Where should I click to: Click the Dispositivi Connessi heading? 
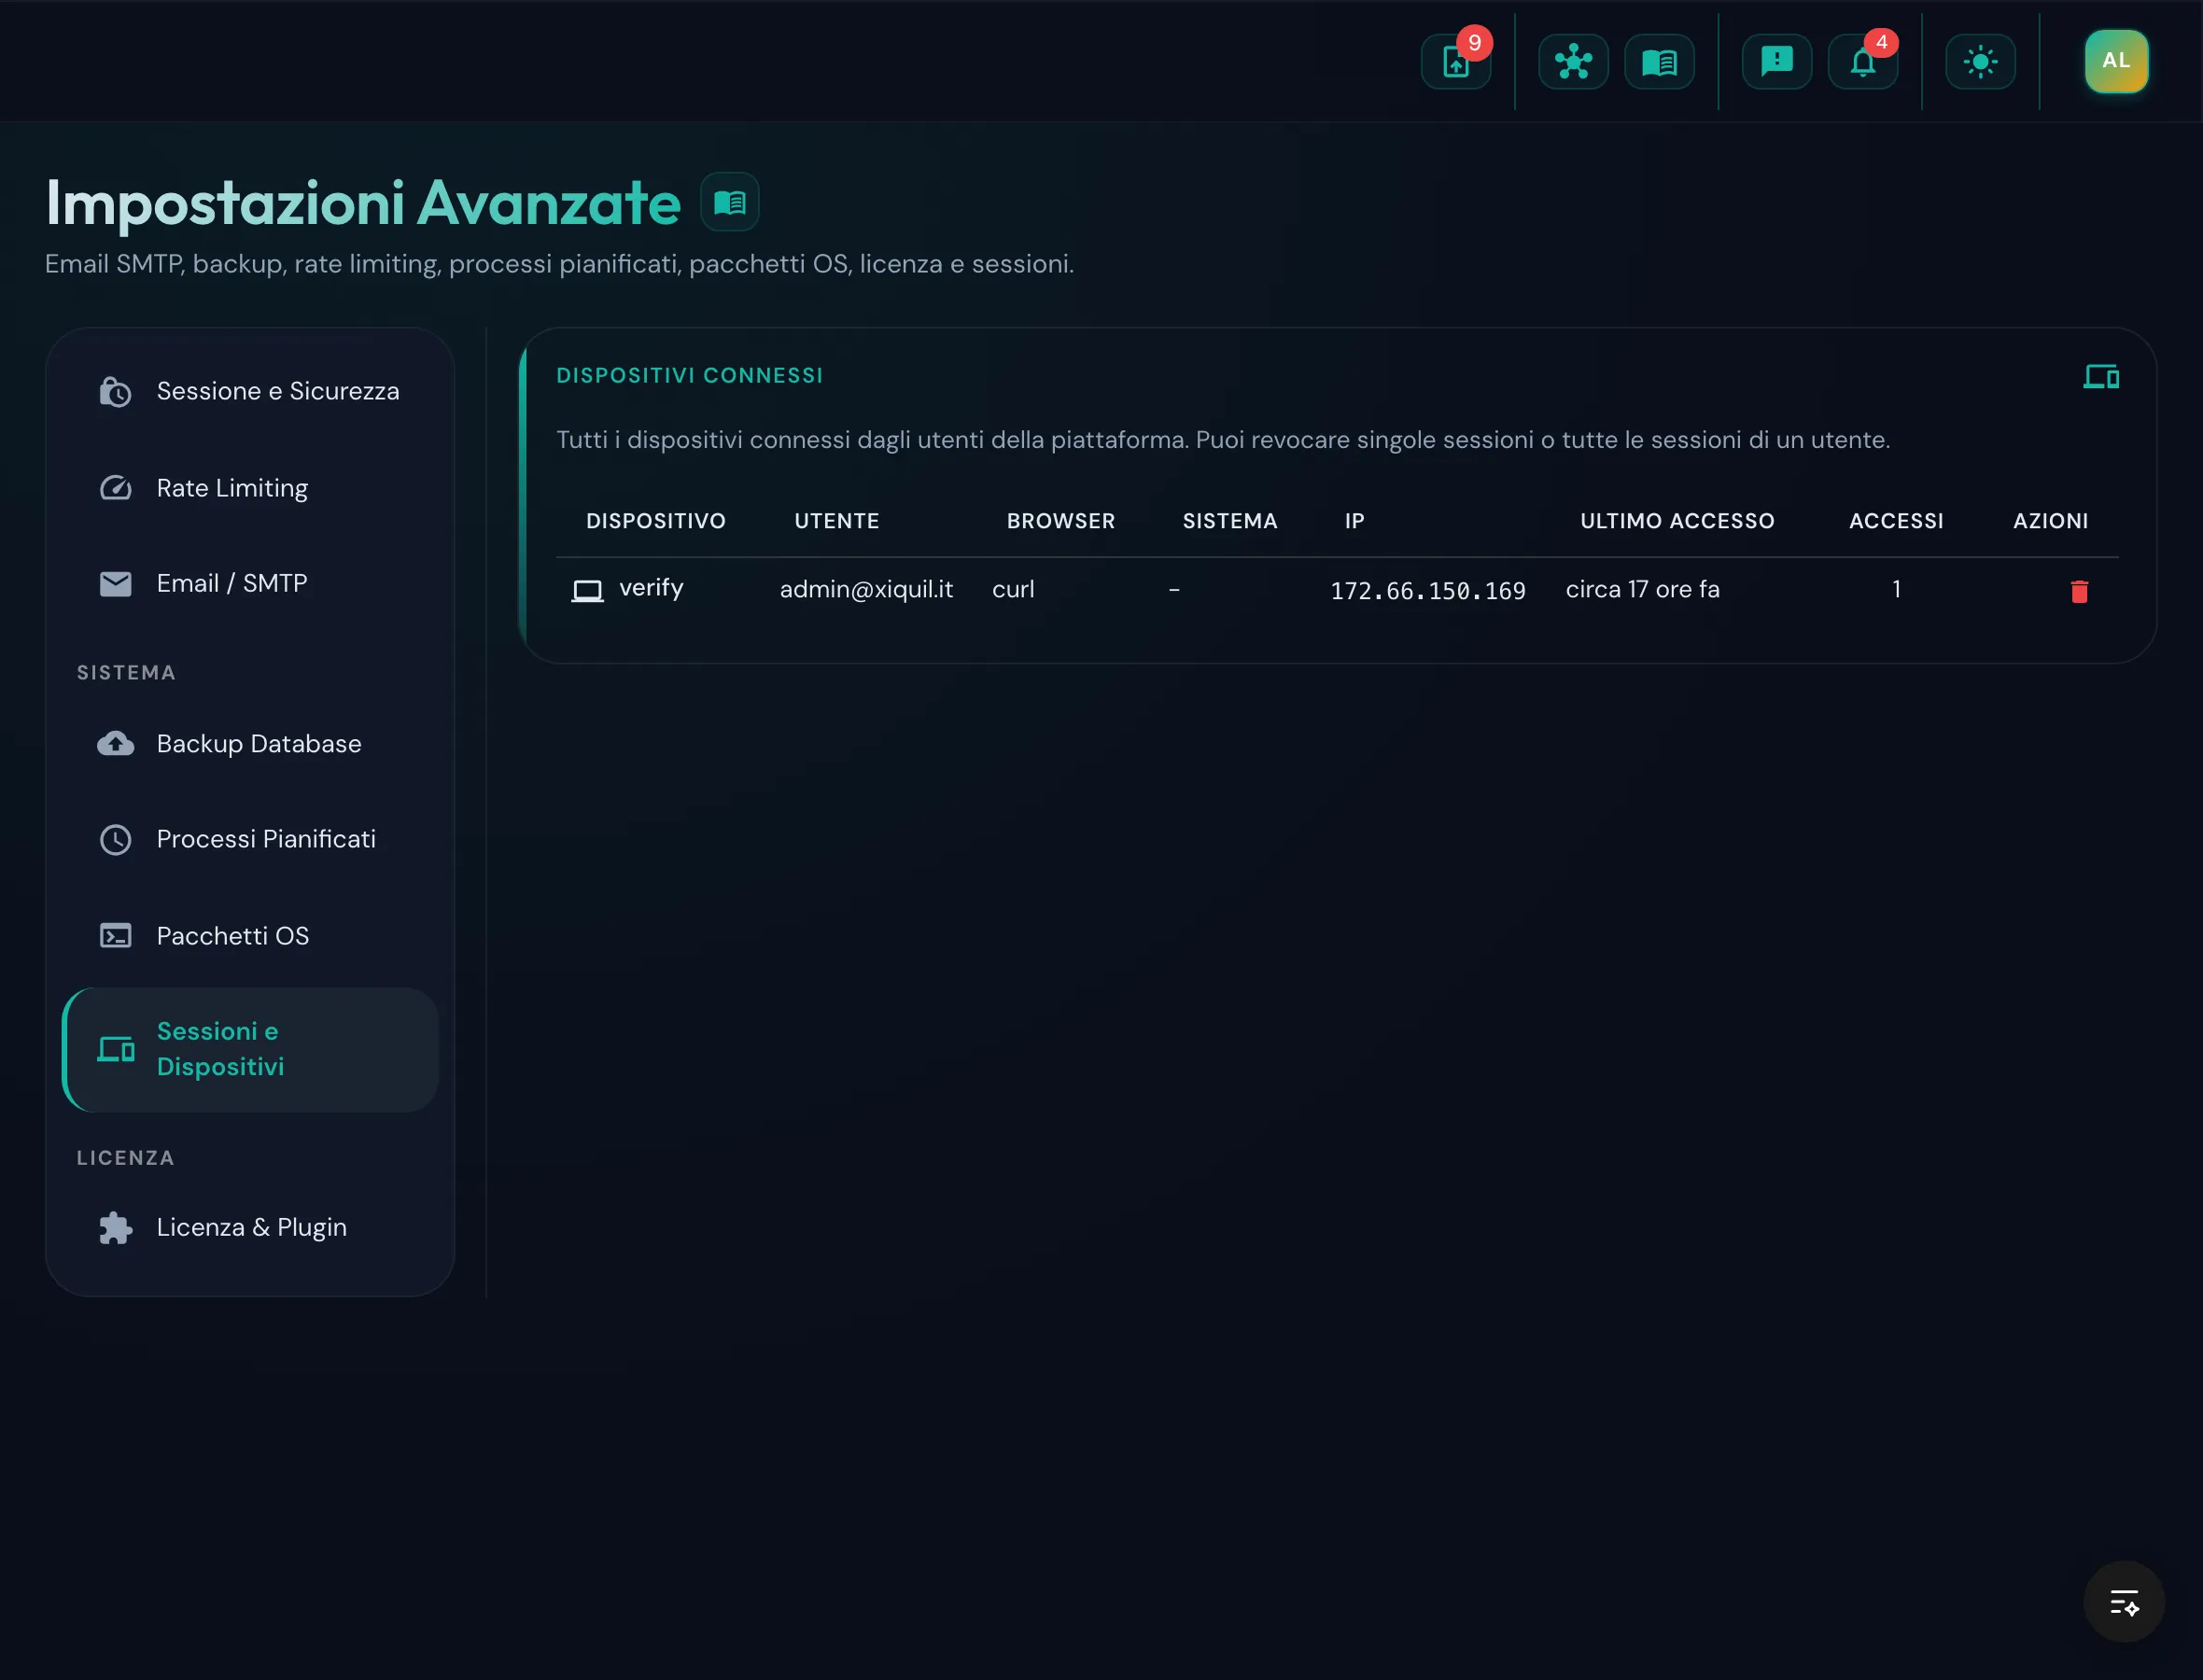click(x=690, y=375)
